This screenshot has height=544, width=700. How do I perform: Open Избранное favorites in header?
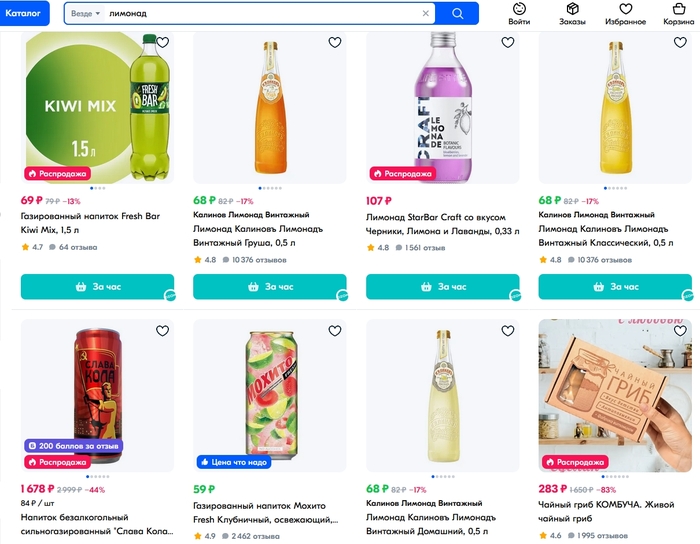click(x=626, y=13)
